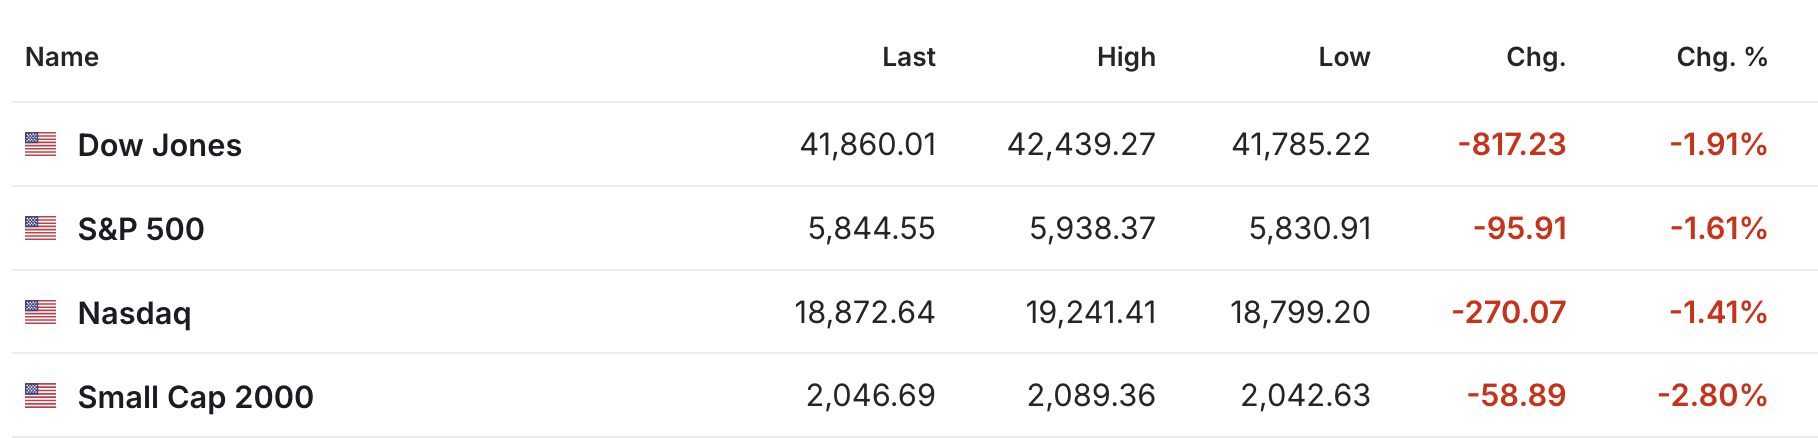Image resolution: width=1818 pixels, height=438 pixels.
Task: Open the S&P 500 index link
Action: (141, 229)
